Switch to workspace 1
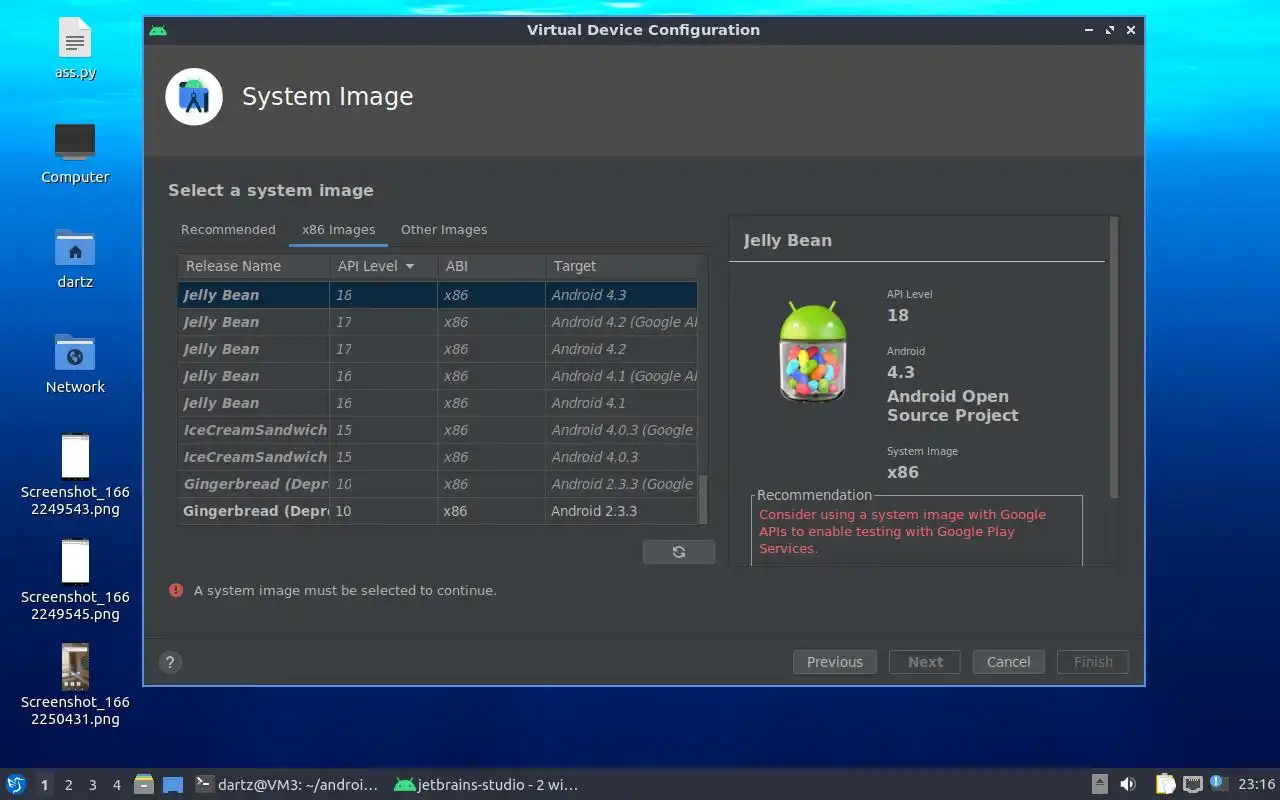This screenshot has width=1280, height=800. 44,785
